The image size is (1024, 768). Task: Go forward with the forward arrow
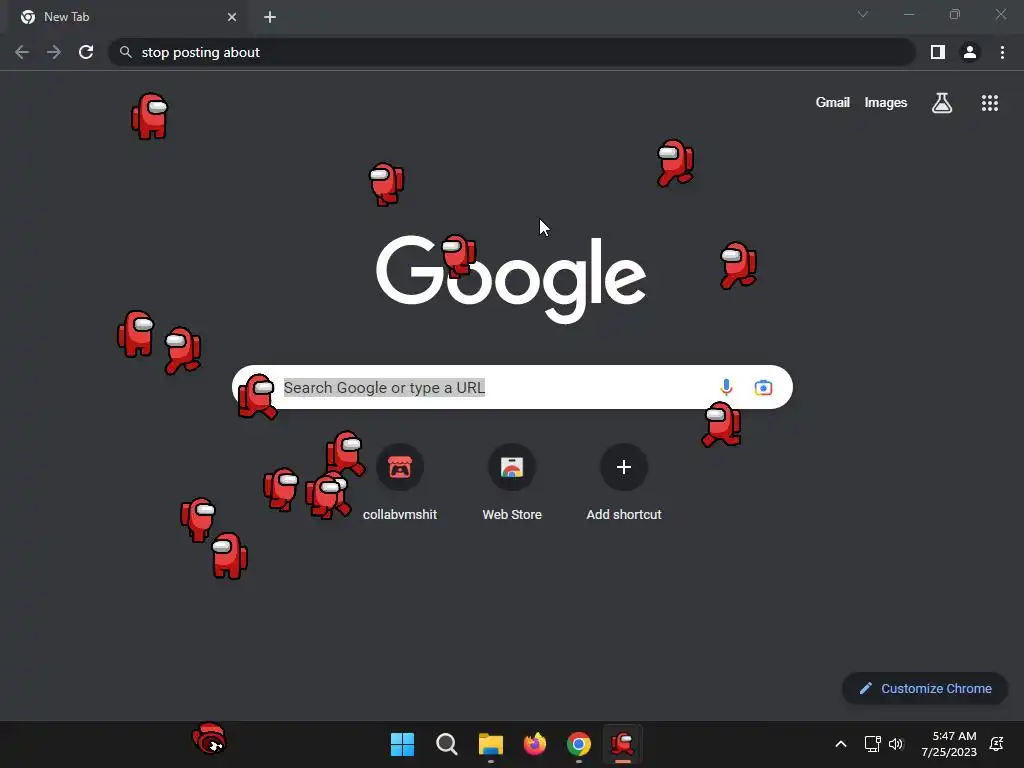click(54, 52)
